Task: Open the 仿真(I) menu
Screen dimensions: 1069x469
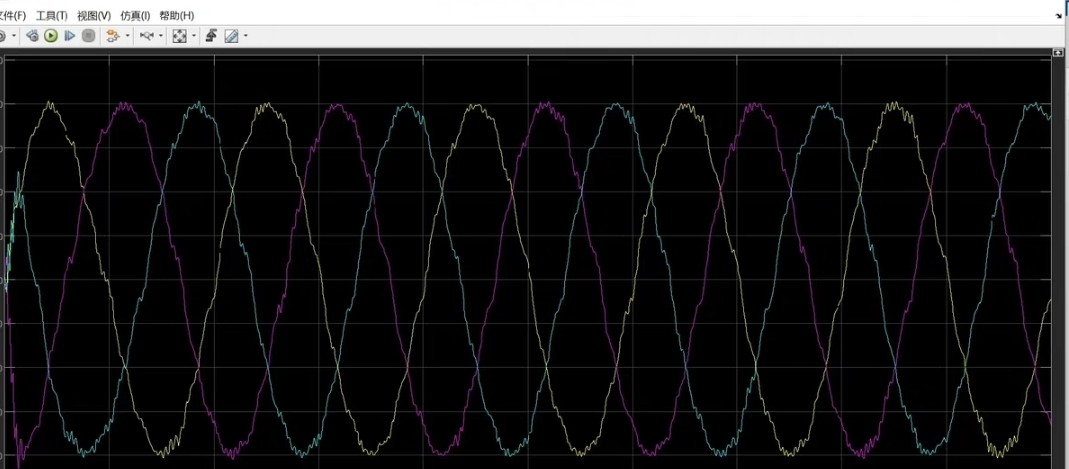Action: click(x=135, y=16)
